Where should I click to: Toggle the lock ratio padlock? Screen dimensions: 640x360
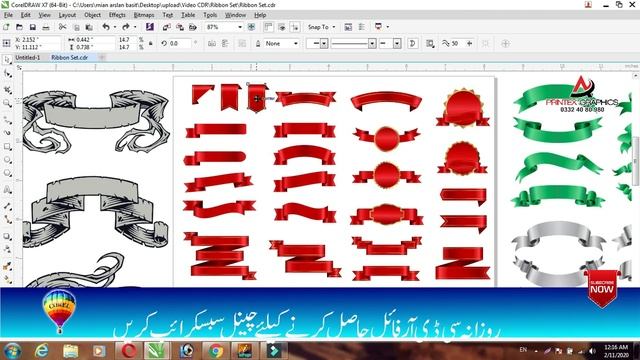tap(151, 43)
